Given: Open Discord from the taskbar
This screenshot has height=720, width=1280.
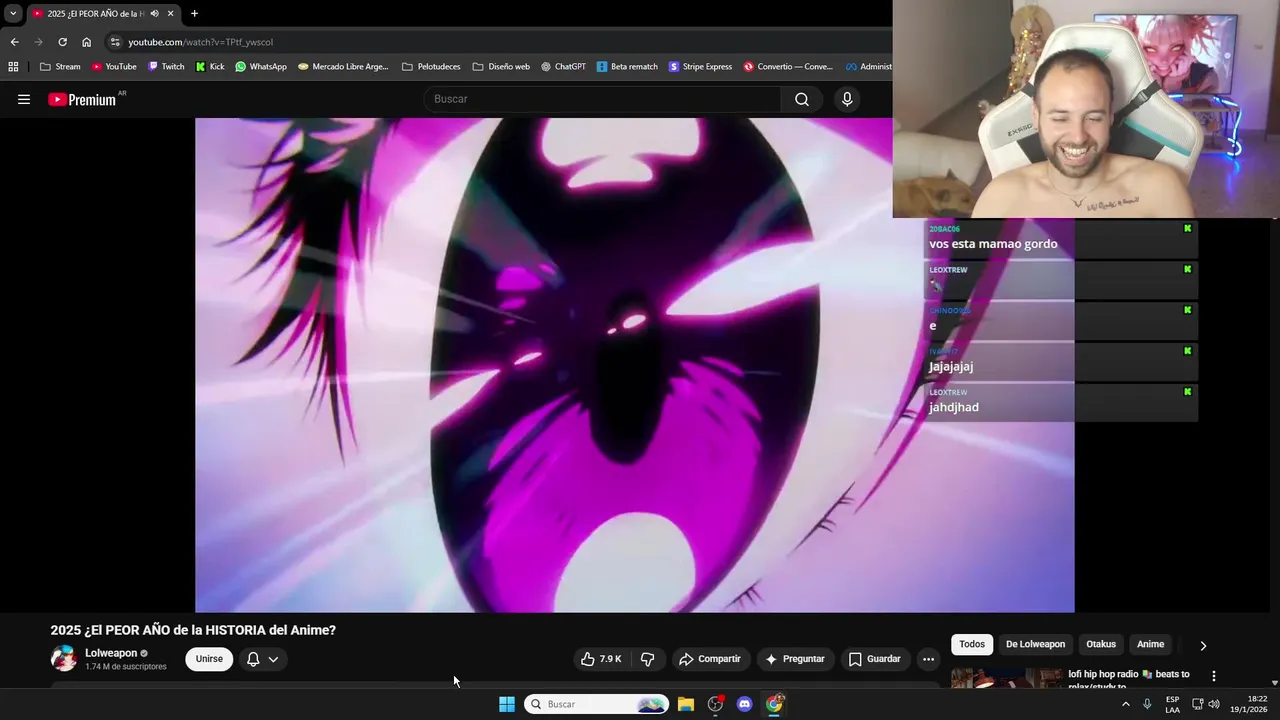Looking at the screenshot, I should pos(744,704).
